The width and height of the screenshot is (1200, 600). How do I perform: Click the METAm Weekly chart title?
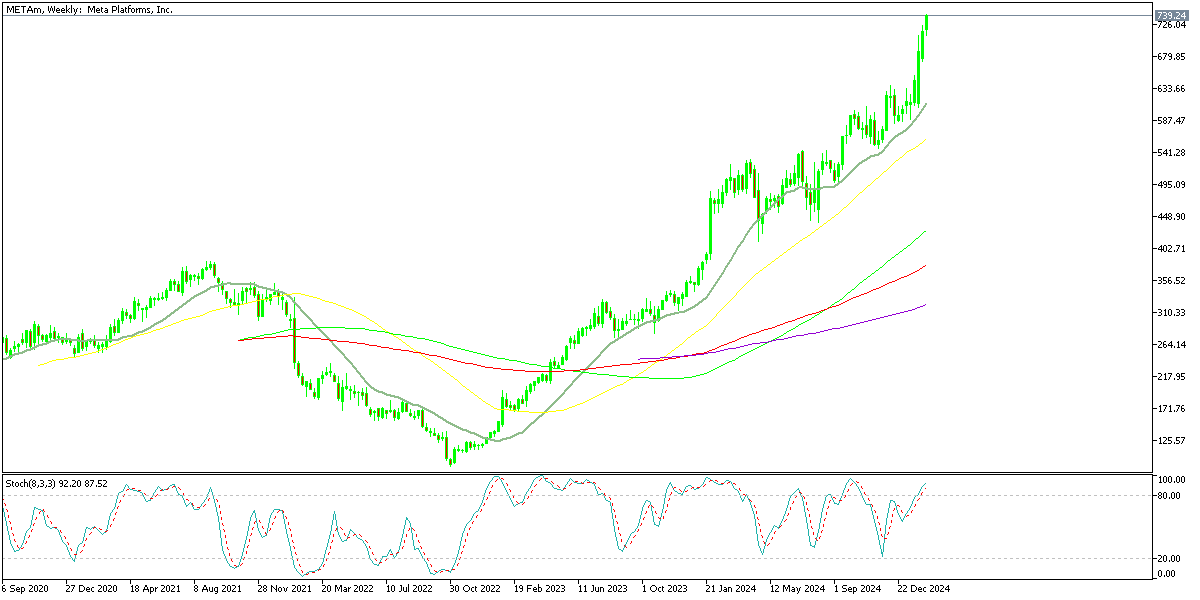[88, 9]
